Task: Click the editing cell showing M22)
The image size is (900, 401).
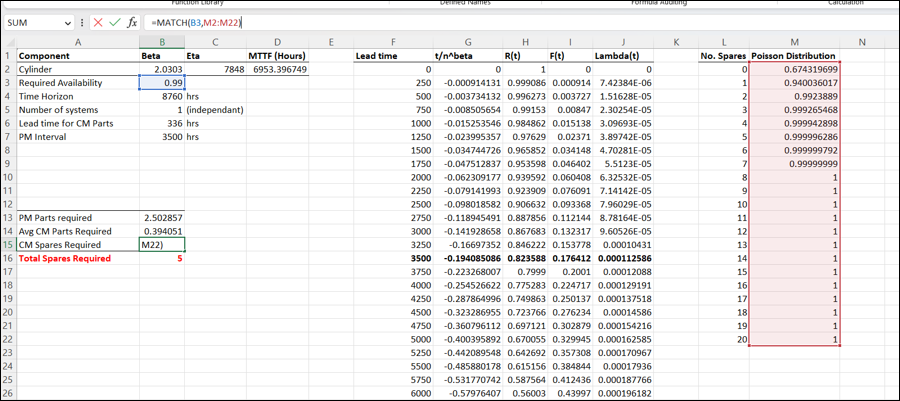Action: 162,245
